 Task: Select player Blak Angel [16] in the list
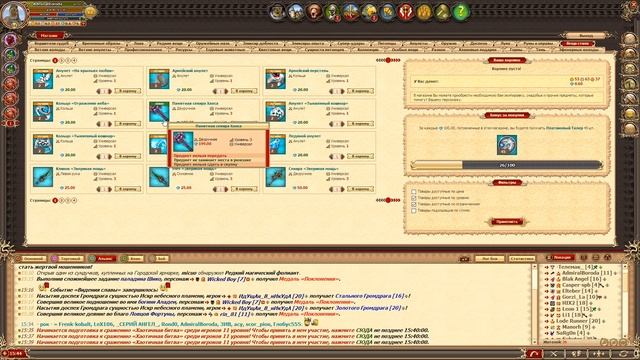point(582,279)
